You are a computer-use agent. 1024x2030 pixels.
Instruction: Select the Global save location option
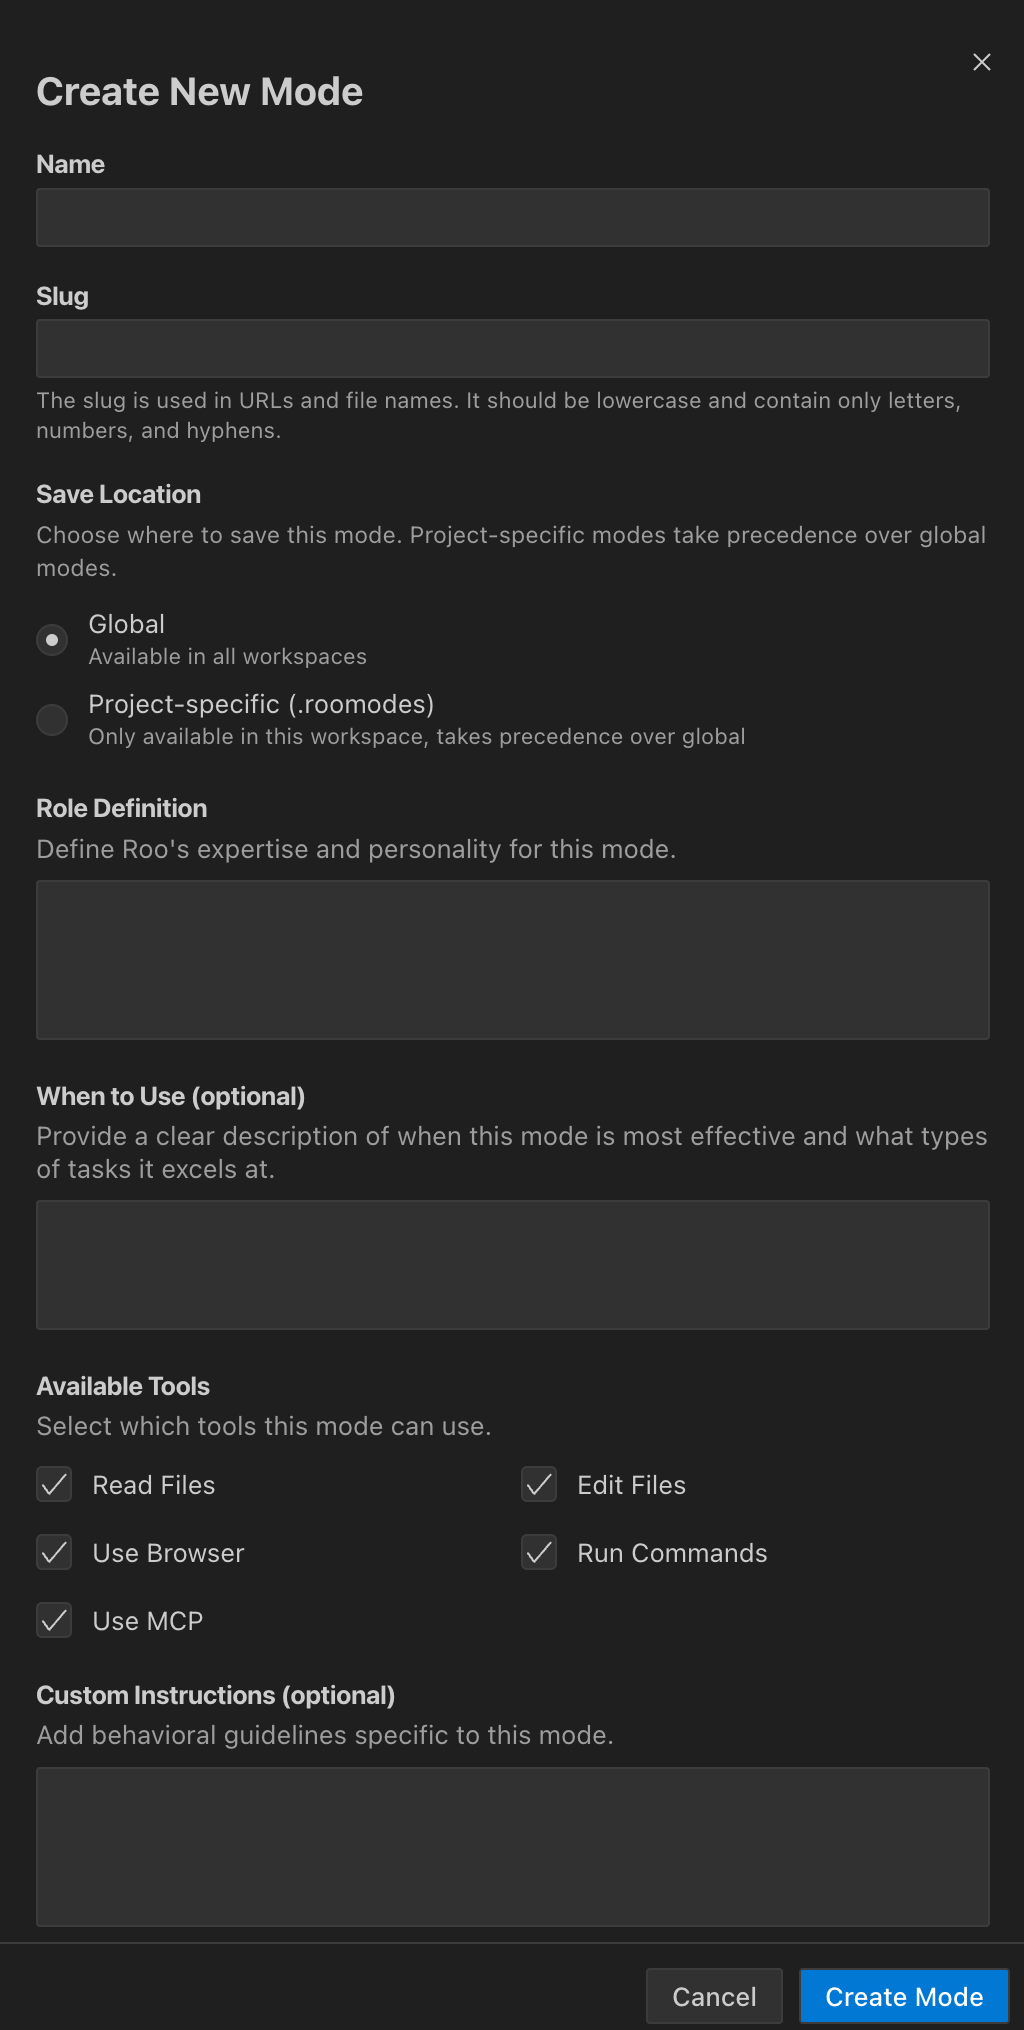point(52,639)
